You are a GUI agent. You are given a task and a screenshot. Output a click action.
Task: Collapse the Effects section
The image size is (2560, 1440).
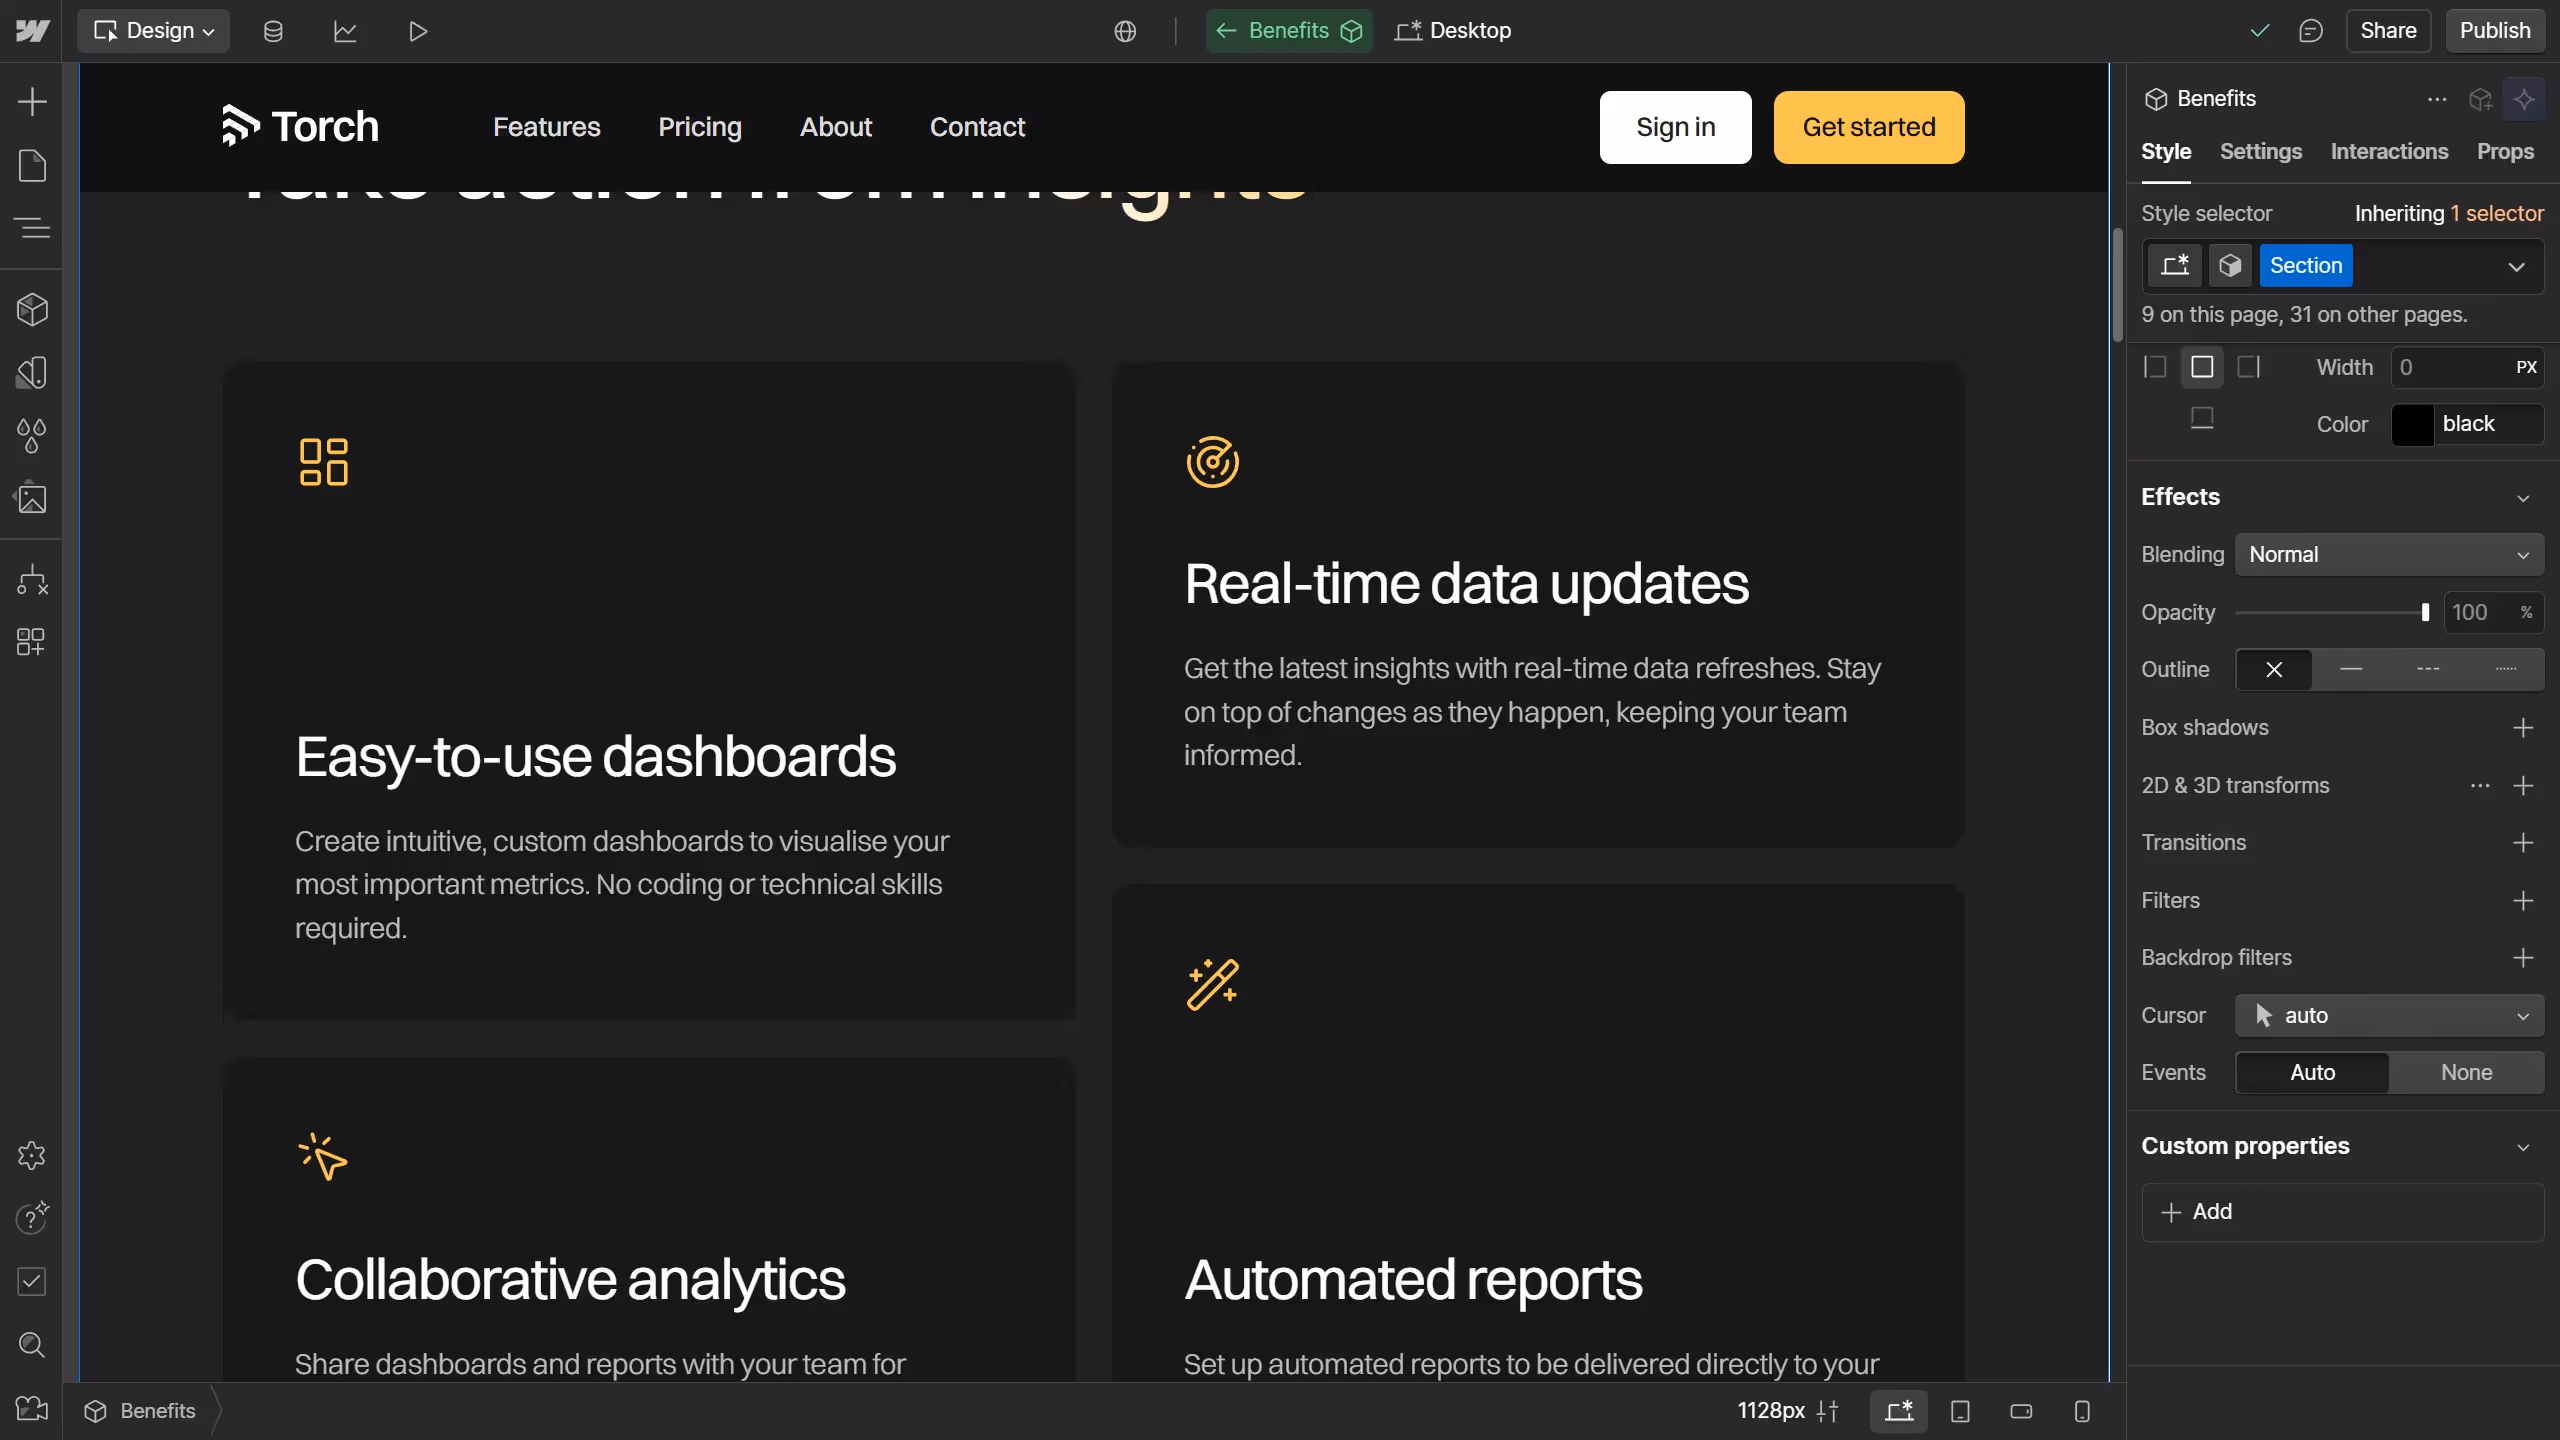coord(2523,497)
